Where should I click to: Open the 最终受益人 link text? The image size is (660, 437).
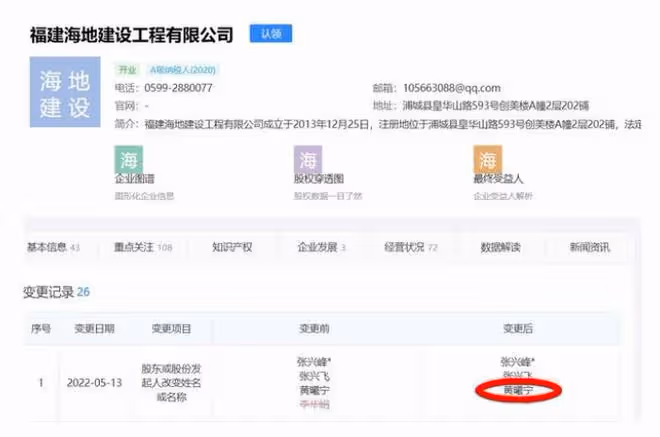[x=498, y=179]
